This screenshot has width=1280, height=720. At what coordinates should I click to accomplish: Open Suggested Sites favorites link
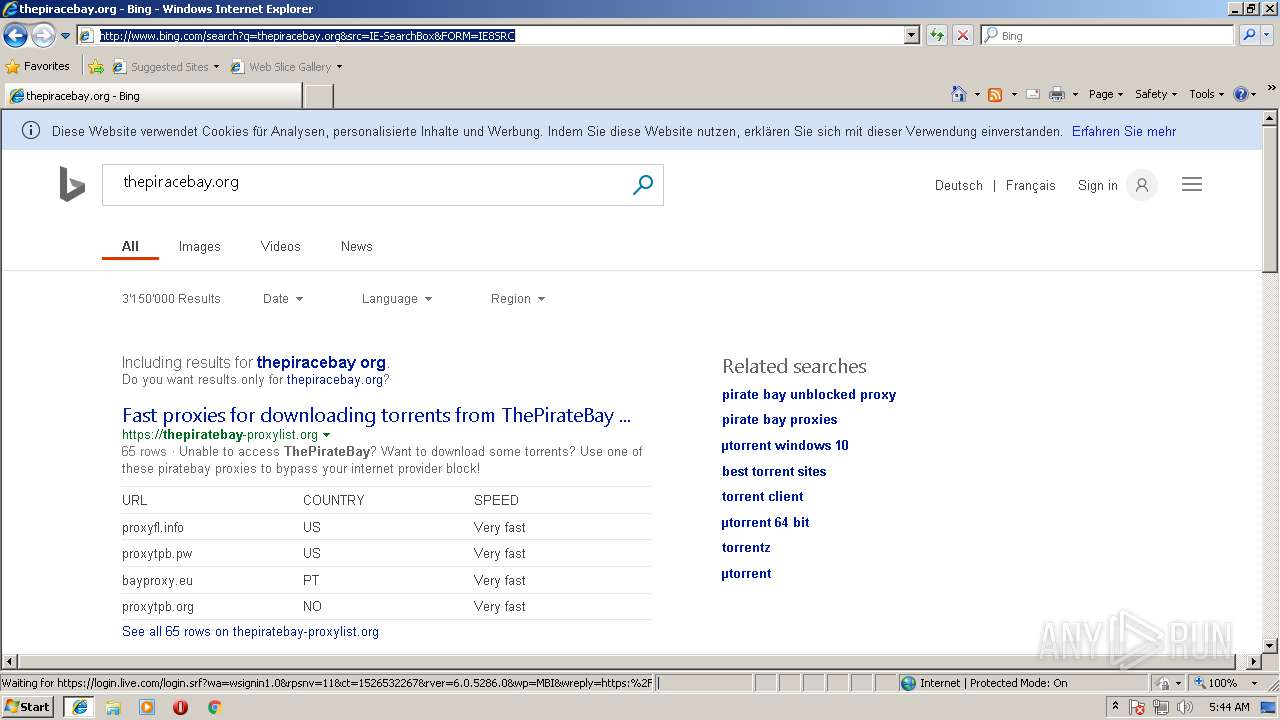coord(165,67)
